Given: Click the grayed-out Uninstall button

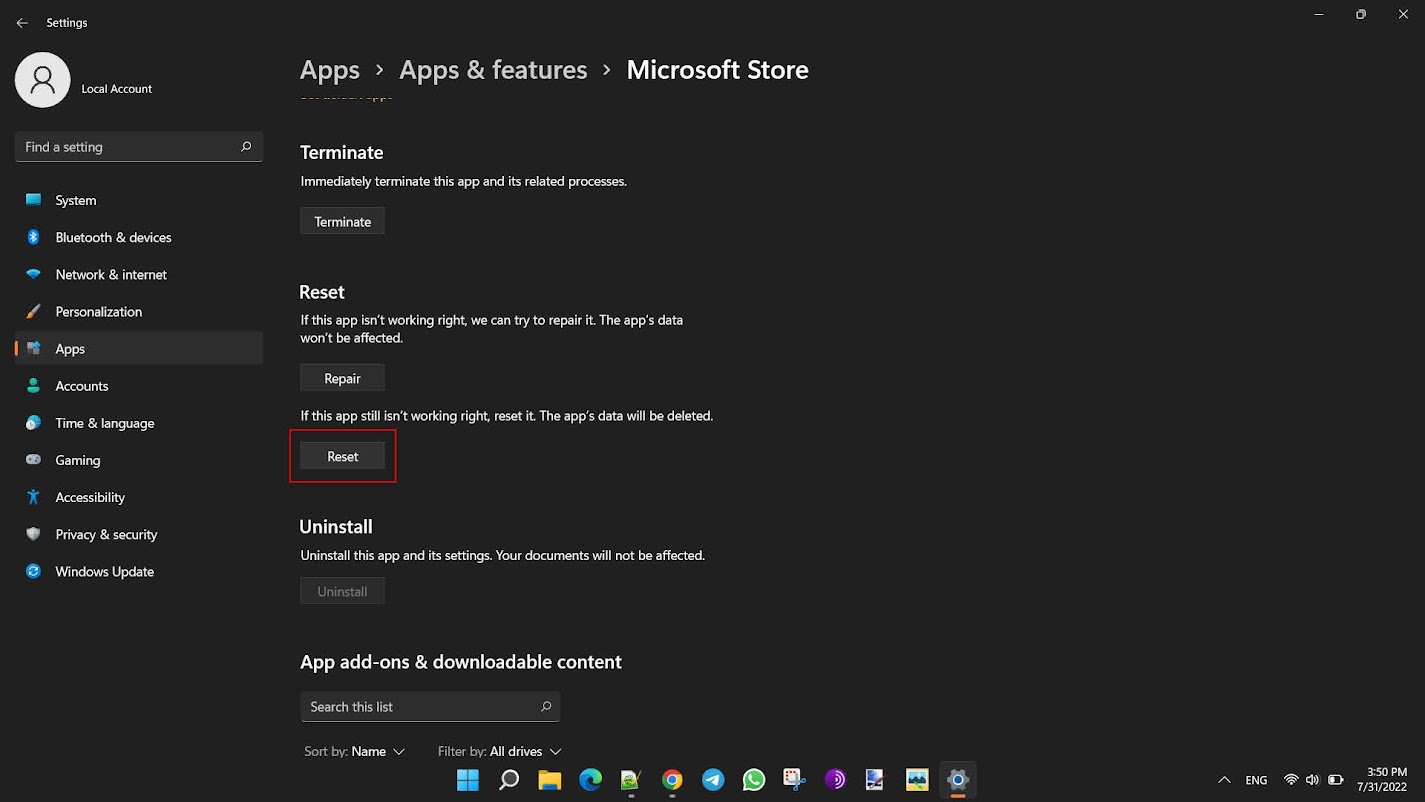Looking at the screenshot, I should (x=342, y=591).
